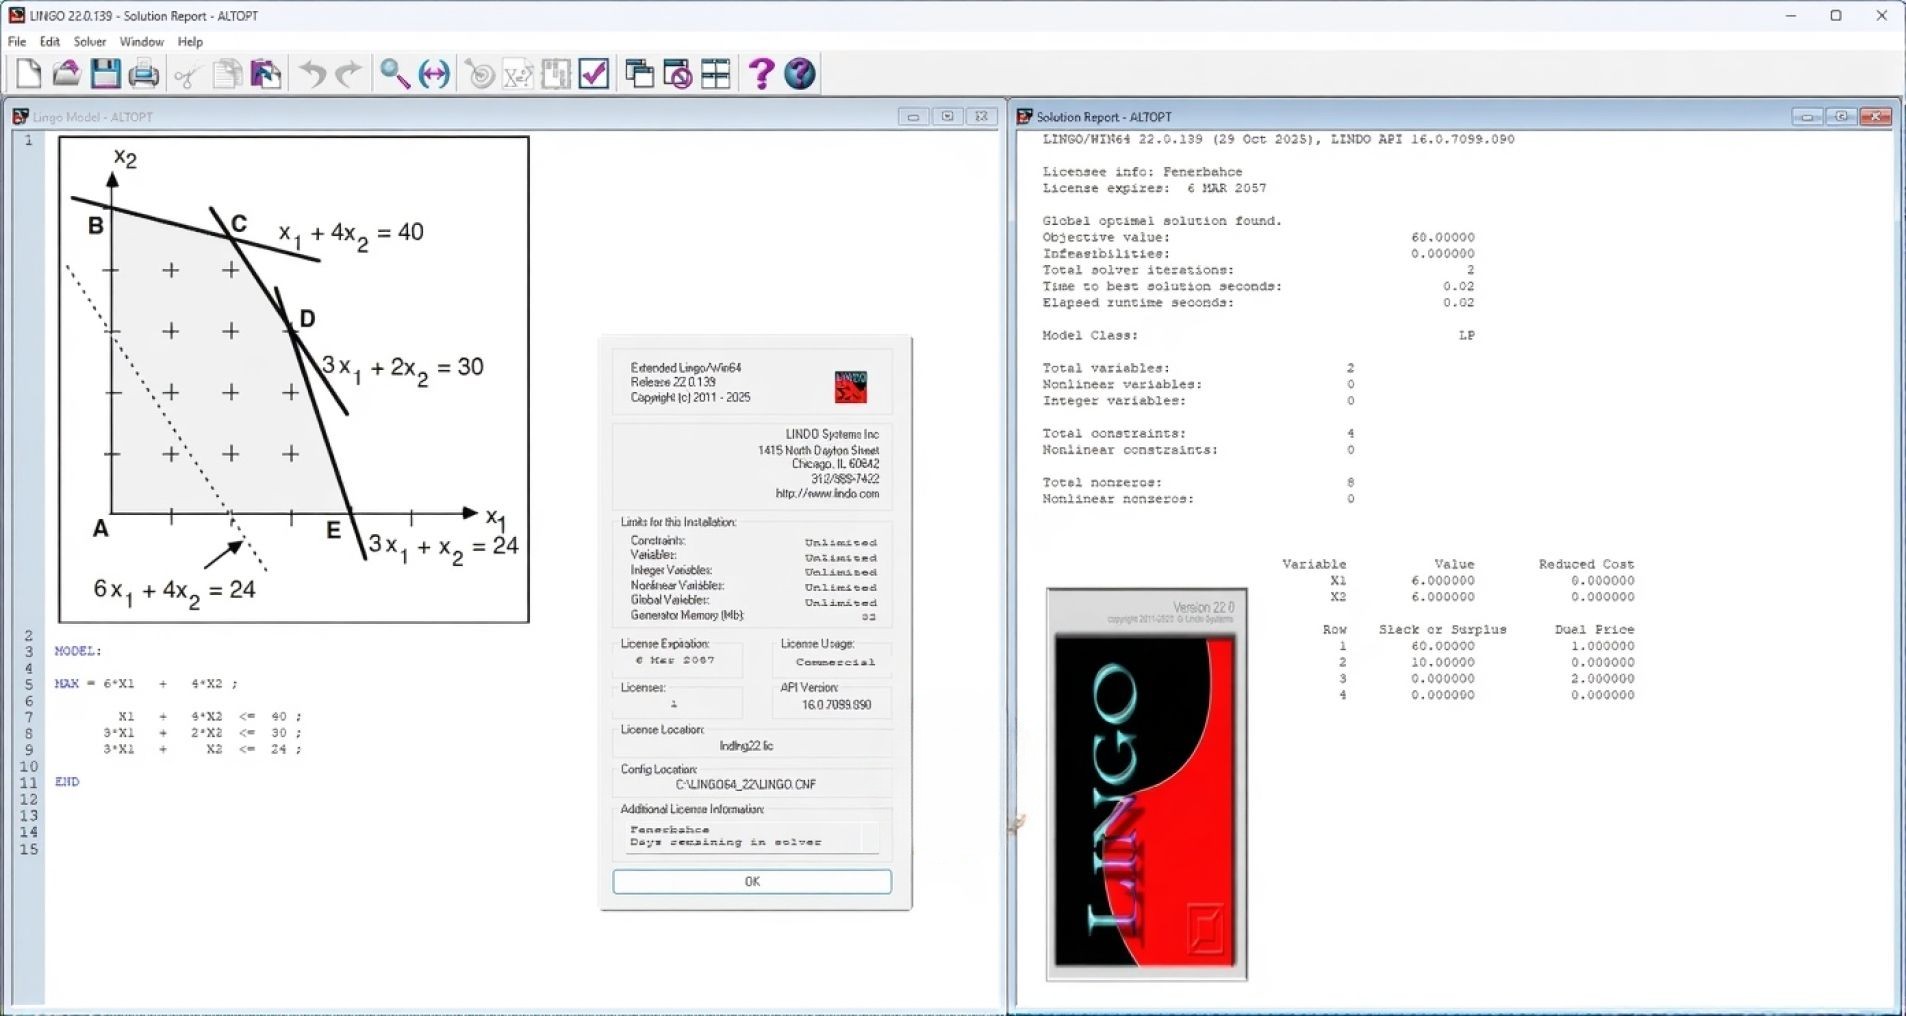Maximize the Lingo Model ALTOPT child window
The height and width of the screenshot is (1016, 1906).
pos(947,117)
